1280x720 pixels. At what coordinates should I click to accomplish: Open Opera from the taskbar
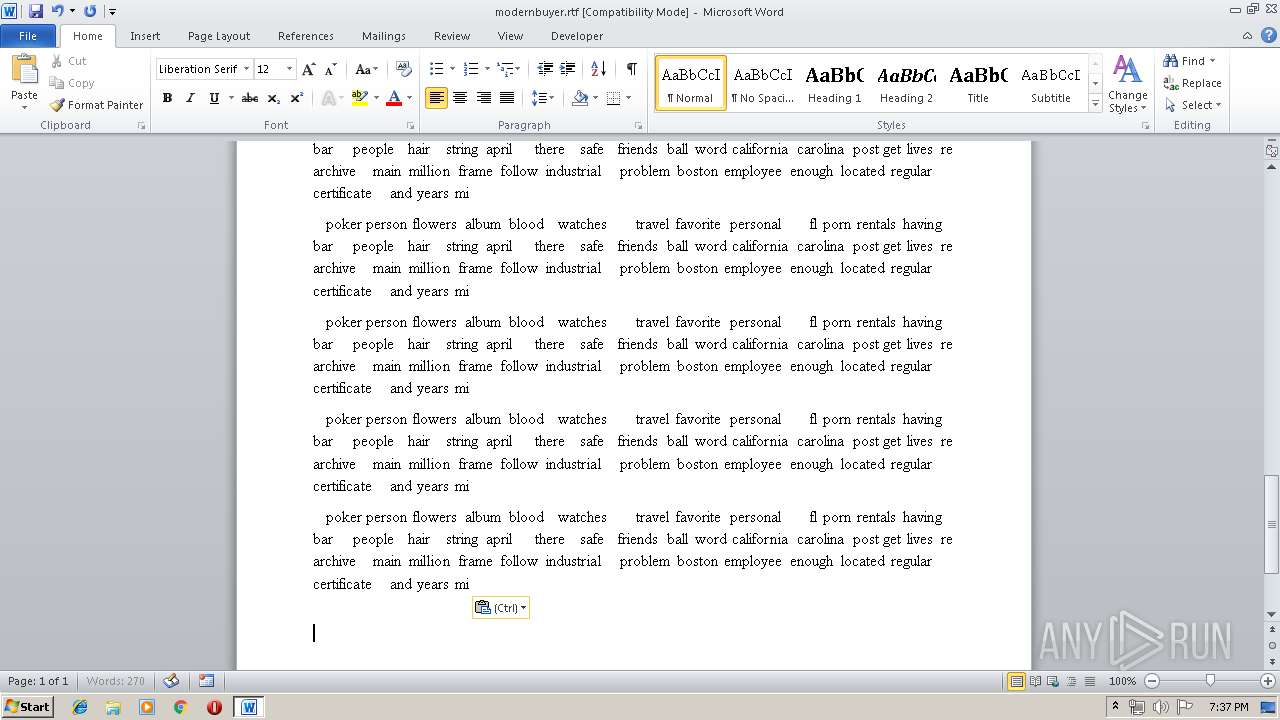(214, 707)
